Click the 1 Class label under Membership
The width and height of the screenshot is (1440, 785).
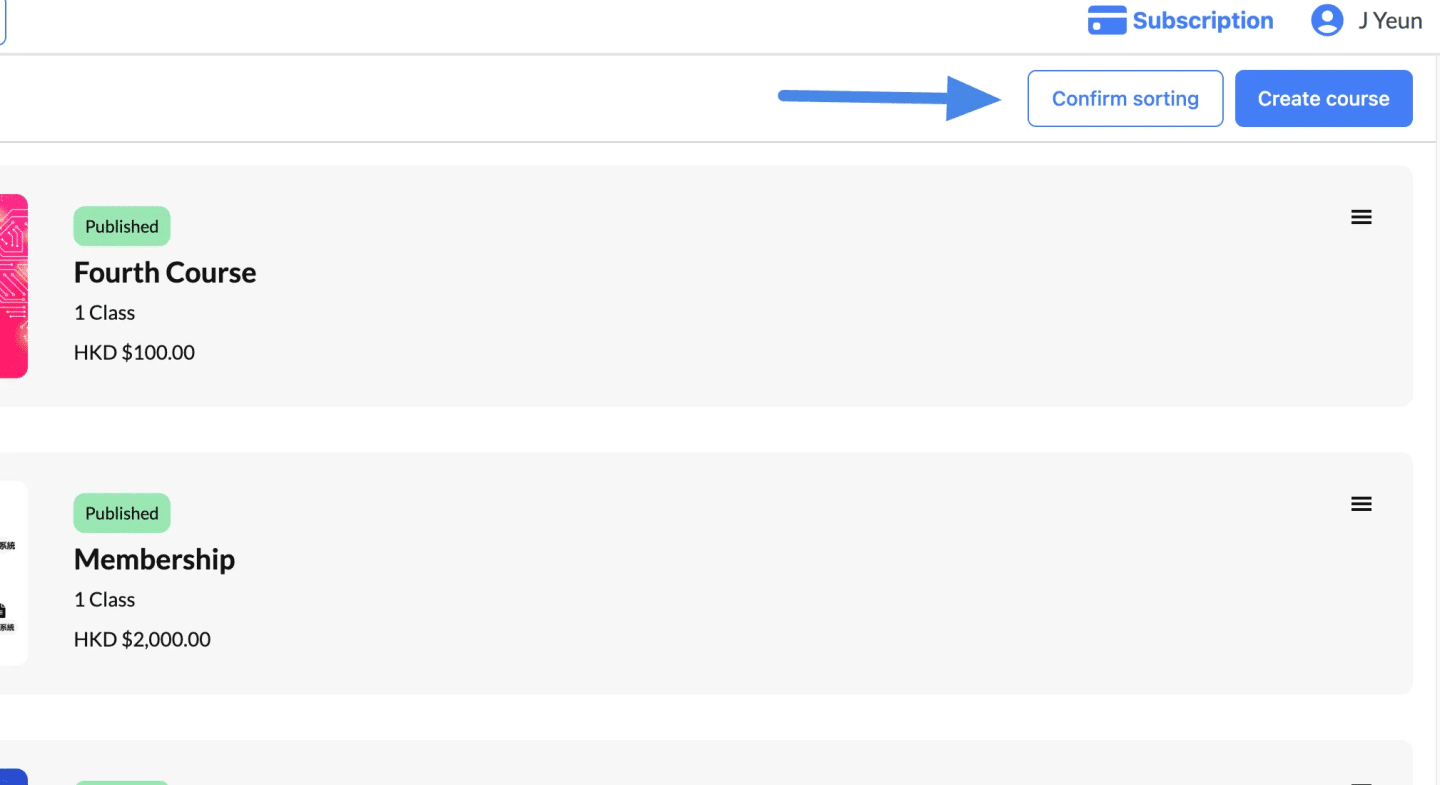tap(104, 600)
